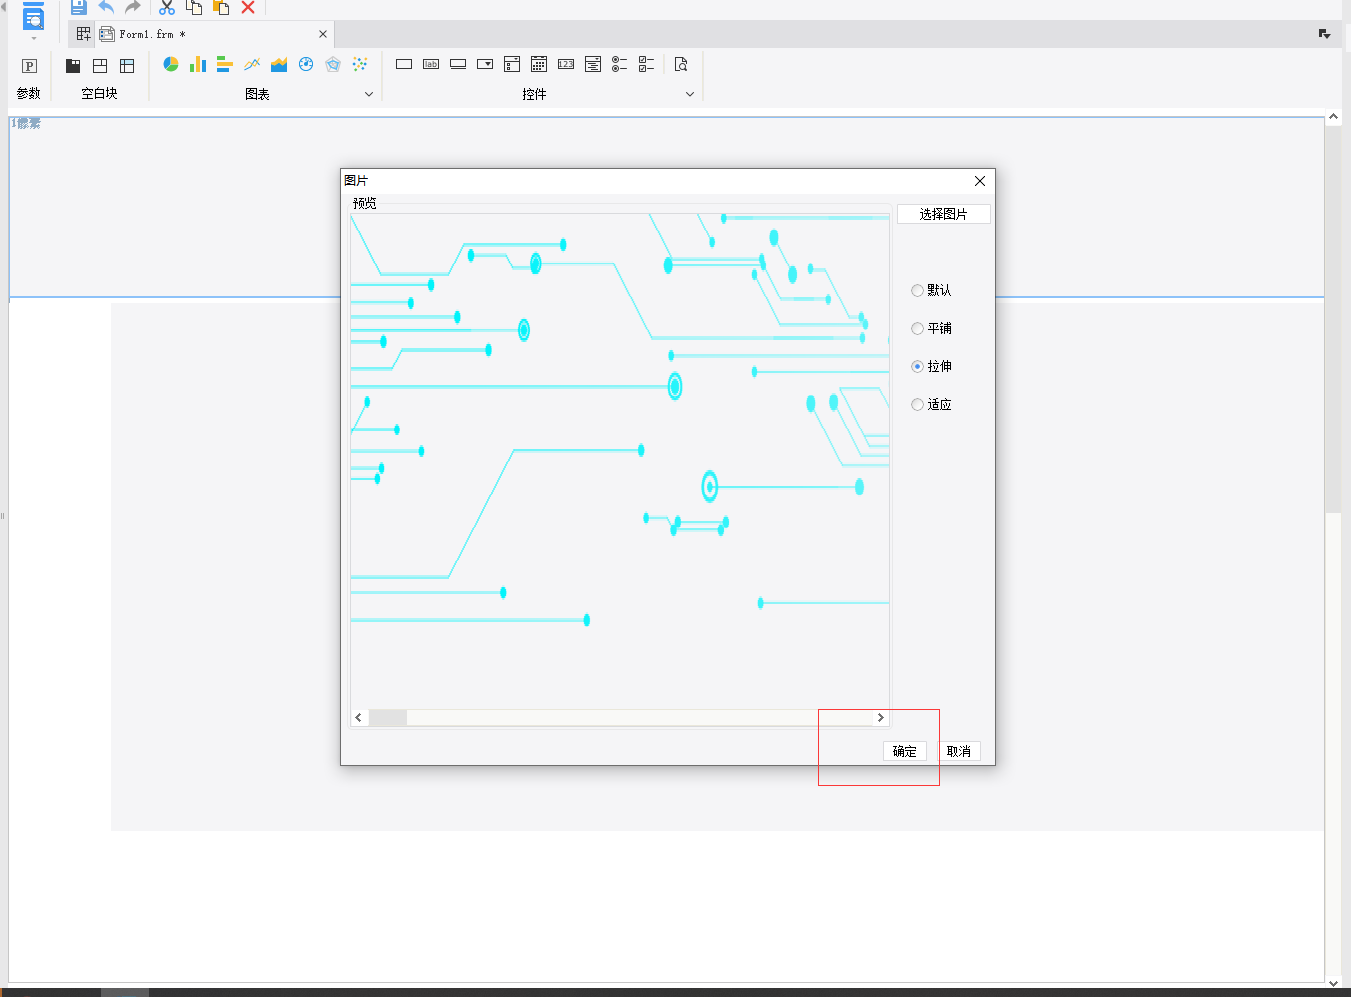Select the 默认 radio option
Screen dimensions: 1351x997
coord(931,290)
